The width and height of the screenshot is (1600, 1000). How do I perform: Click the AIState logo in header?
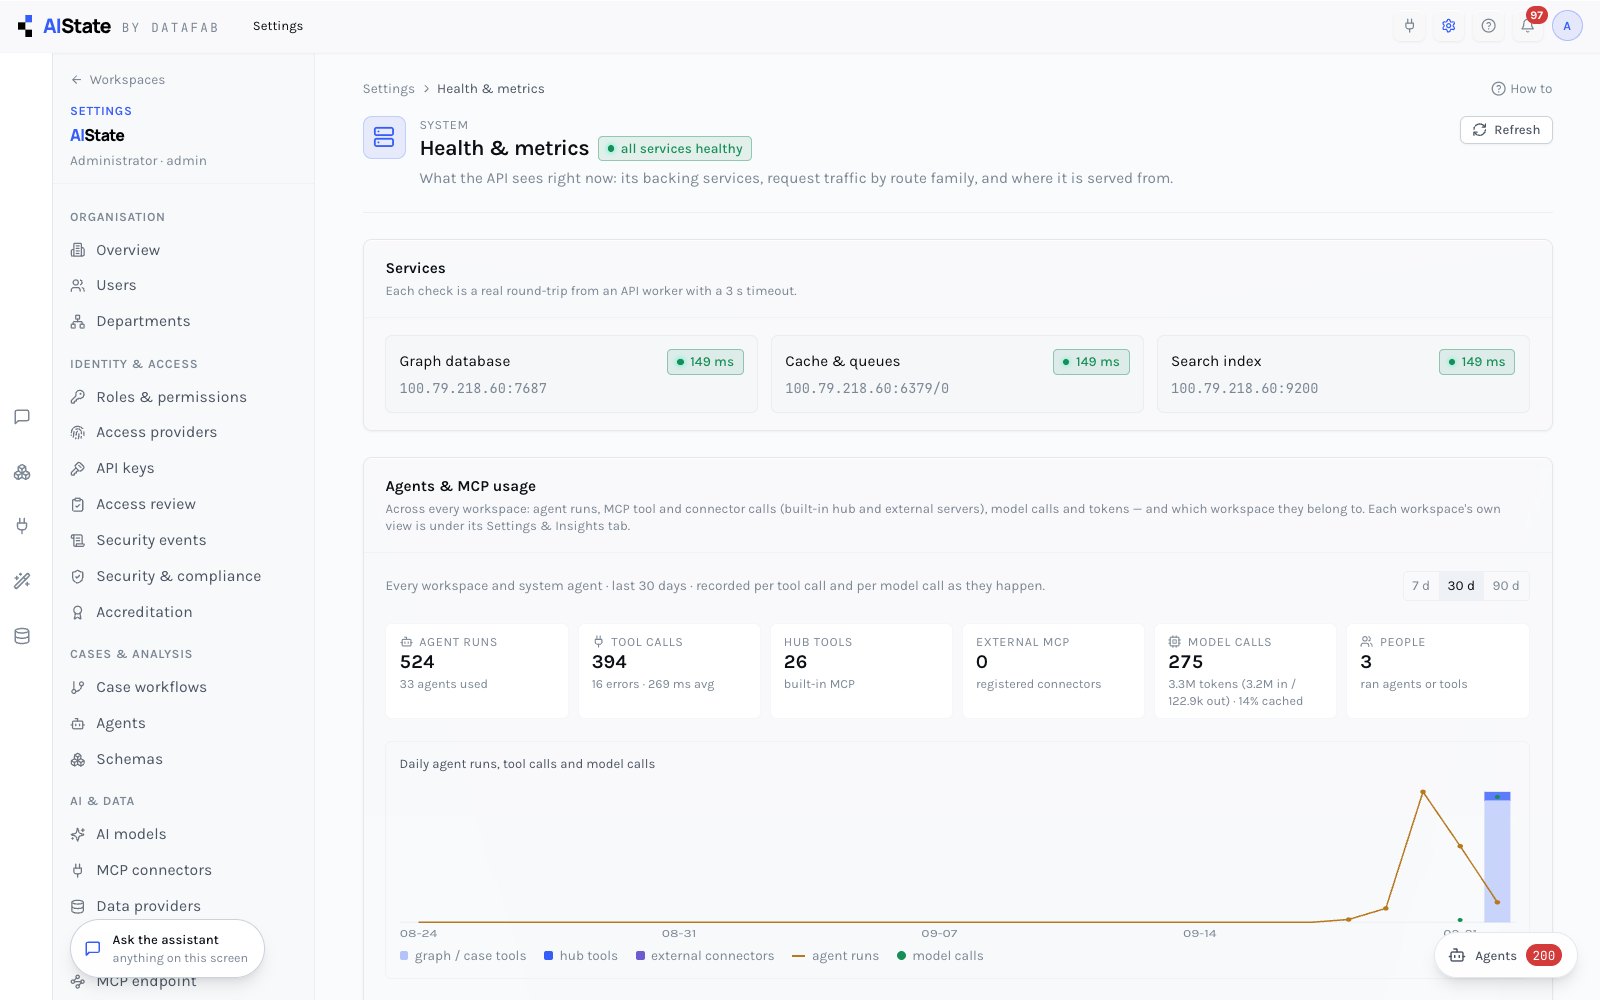[x=65, y=26]
